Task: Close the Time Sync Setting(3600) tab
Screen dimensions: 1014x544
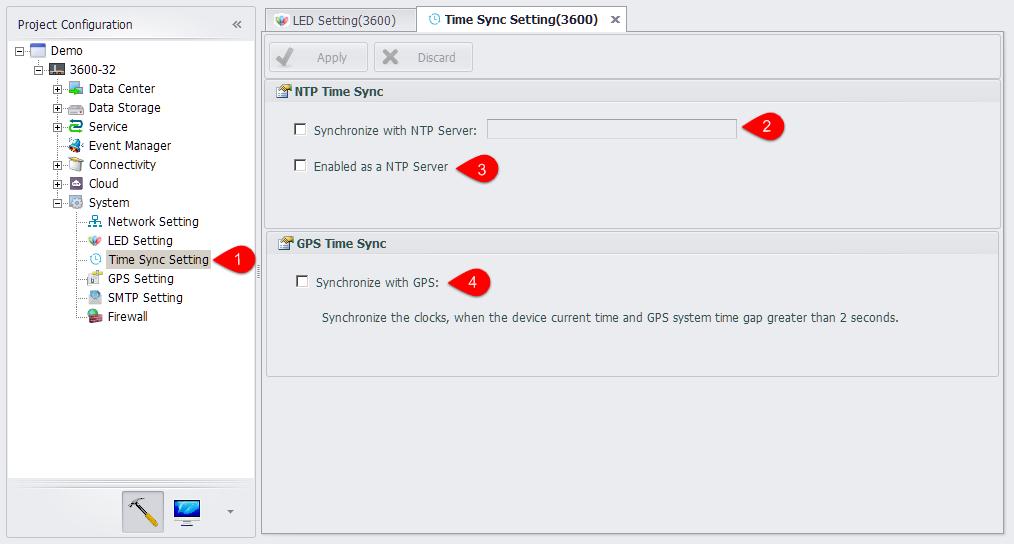Action: click(615, 20)
